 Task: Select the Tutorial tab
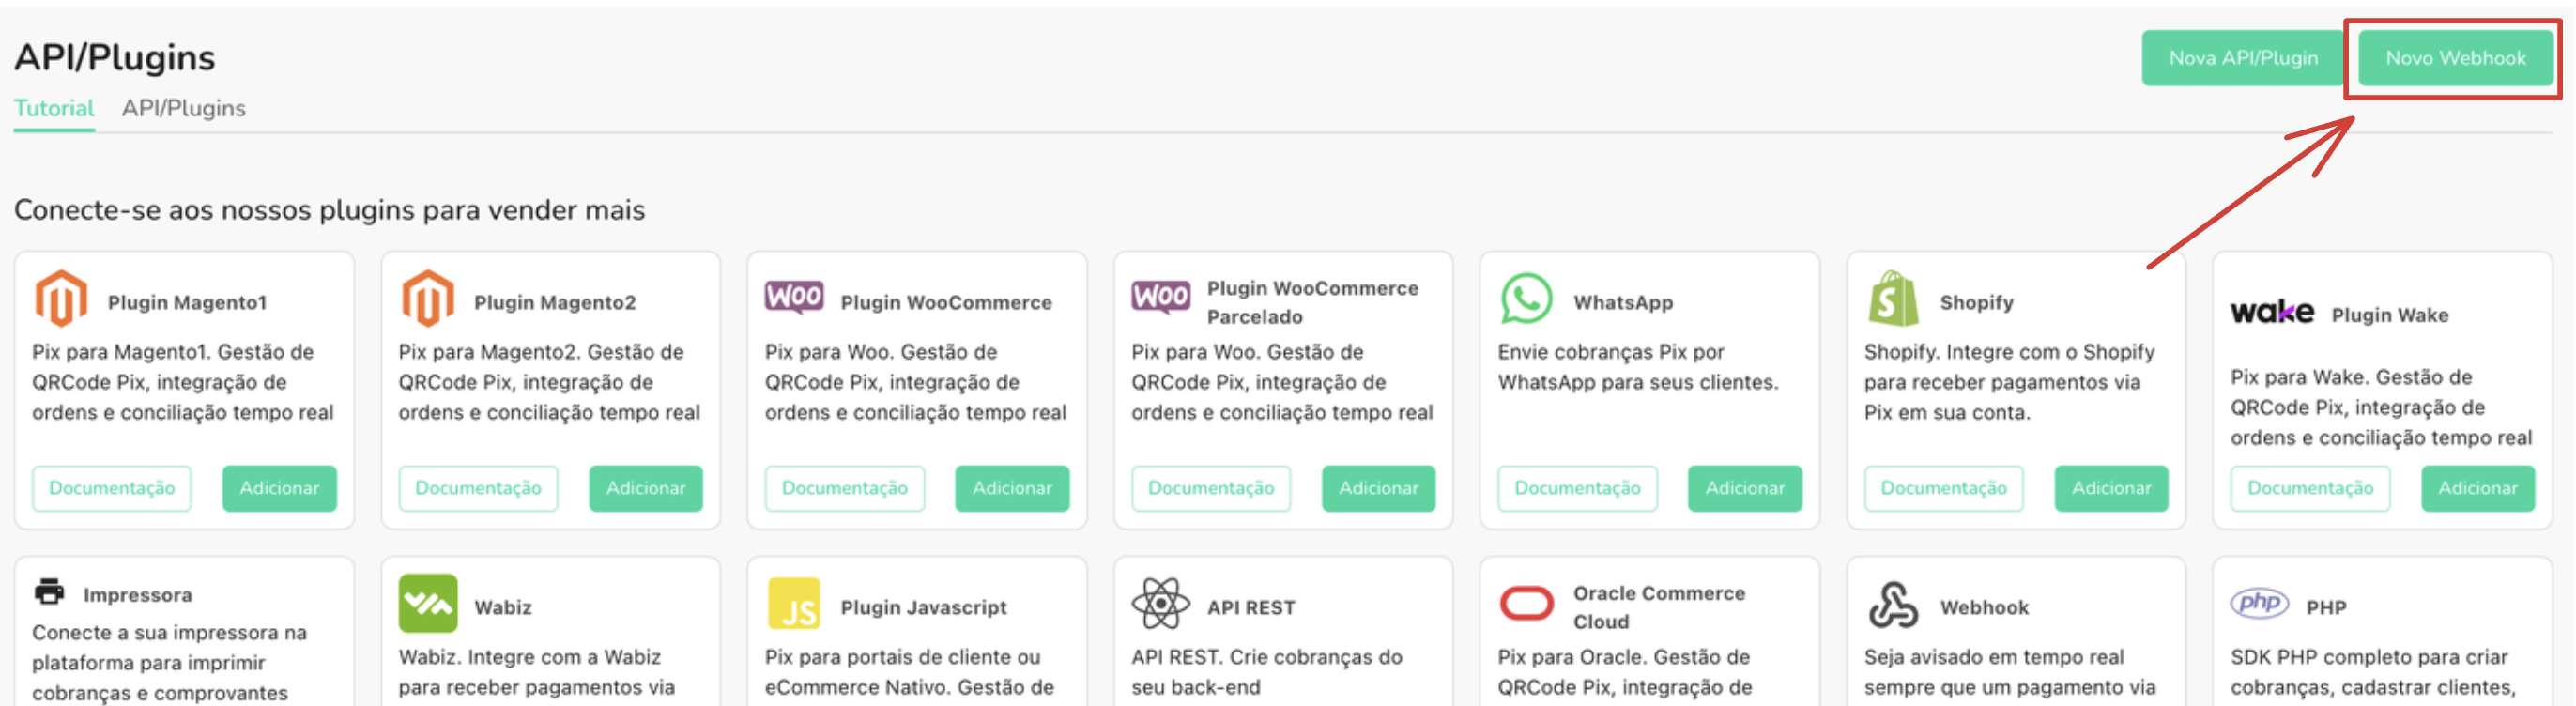(x=54, y=108)
